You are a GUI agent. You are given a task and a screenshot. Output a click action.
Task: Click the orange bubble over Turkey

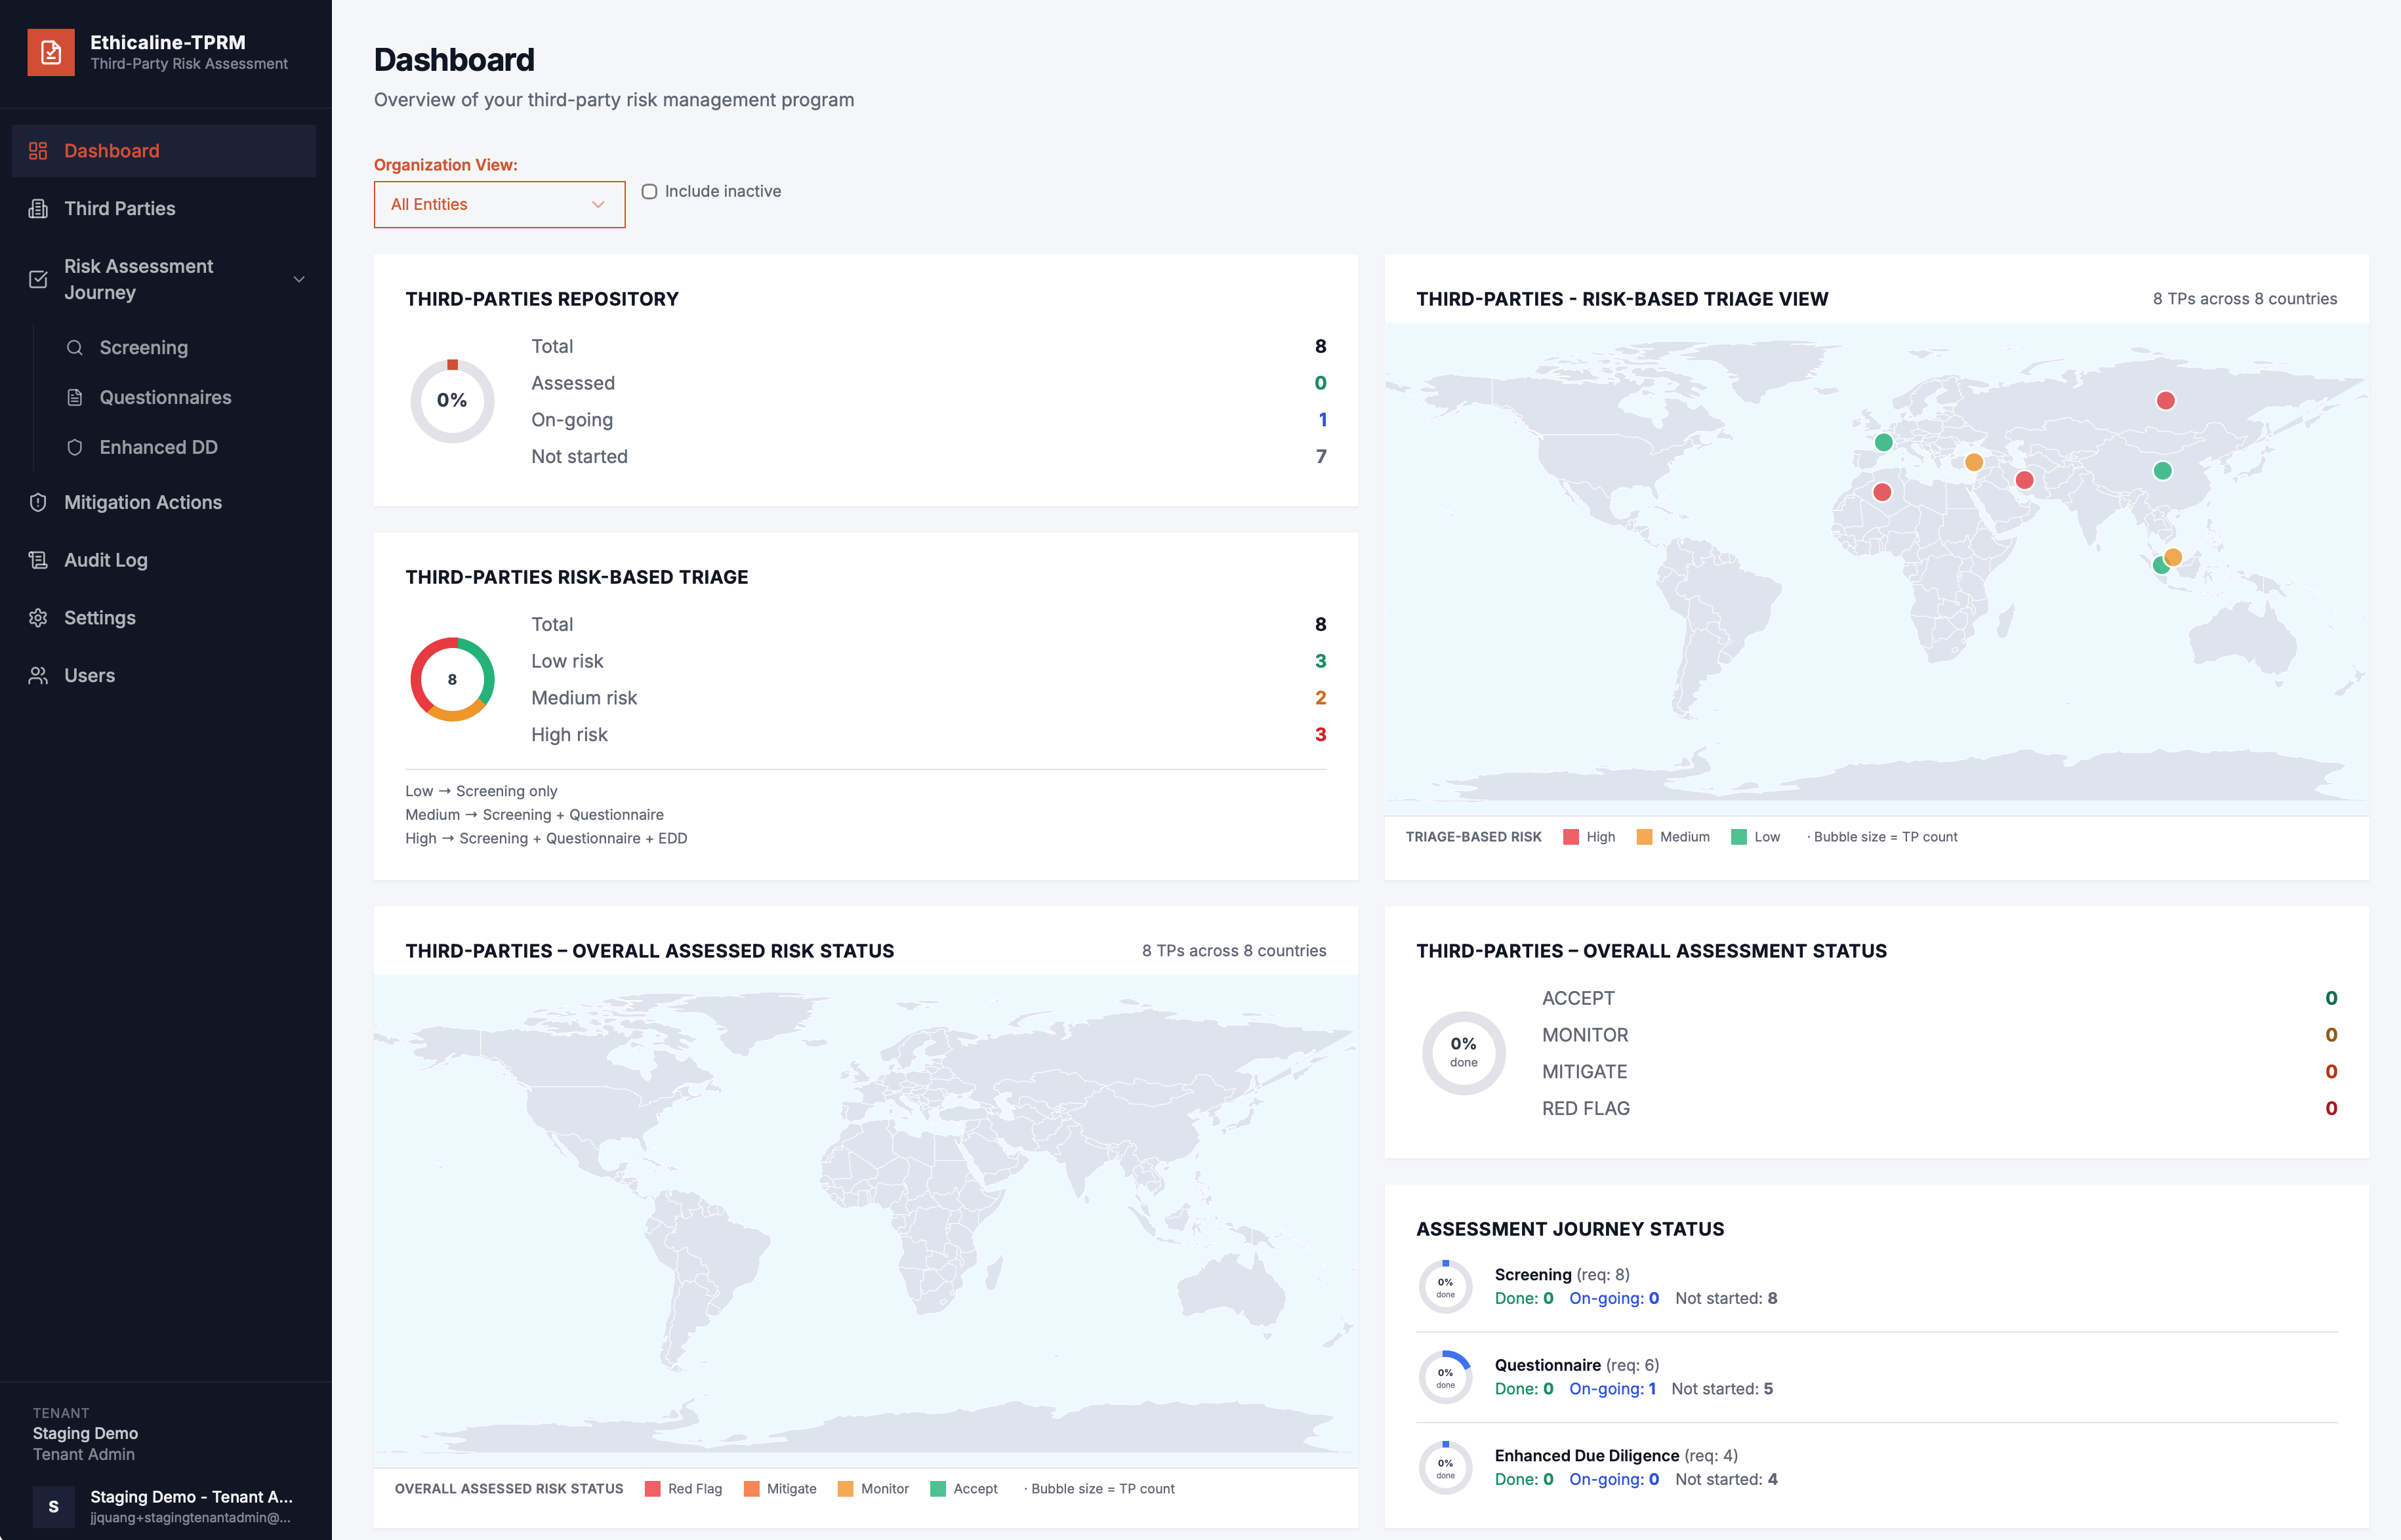(1973, 462)
